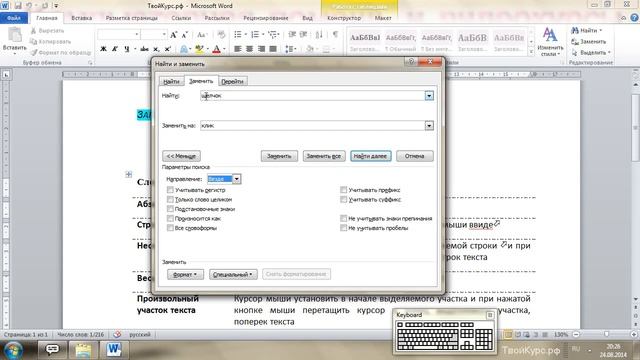Switch to the Найти tab in dialog
The width and height of the screenshot is (640, 360).
(171, 82)
